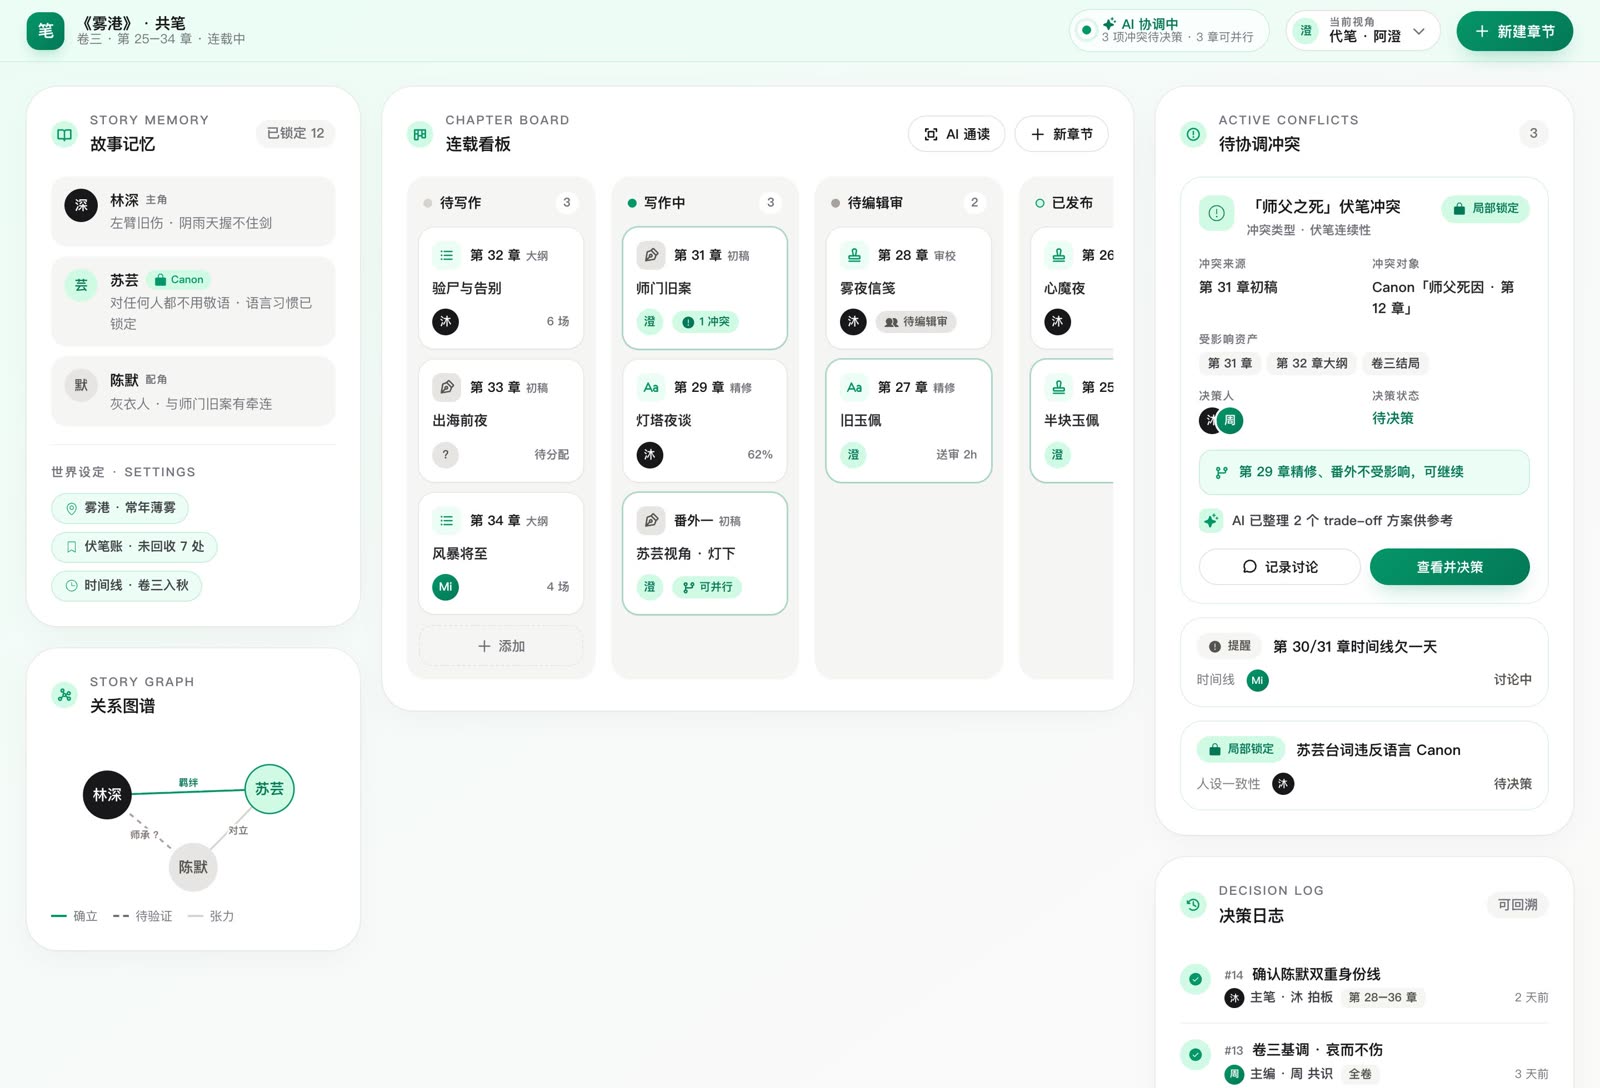Click the 新建章节 button
Viewport: 1600px width, 1088px height.
click(x=1514, y=31)
